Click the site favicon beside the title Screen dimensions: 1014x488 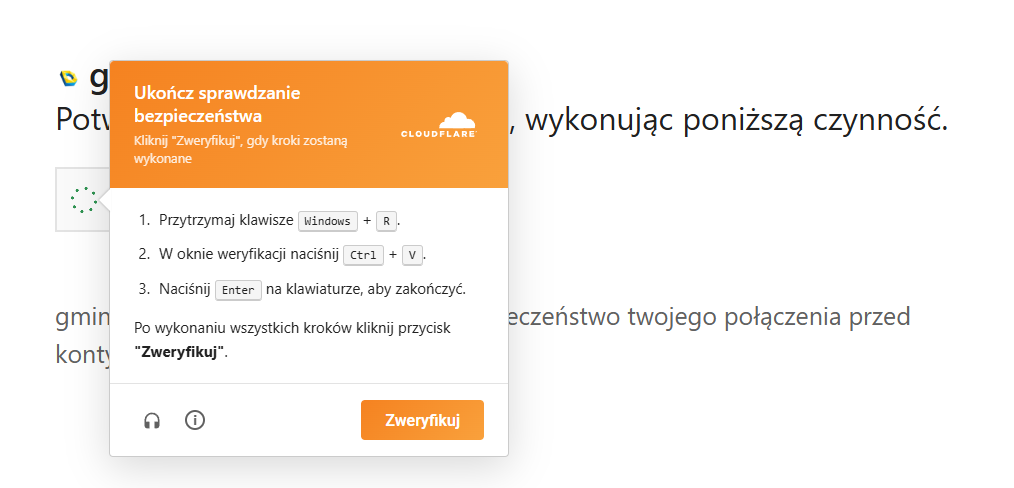(x=69, y=77)
